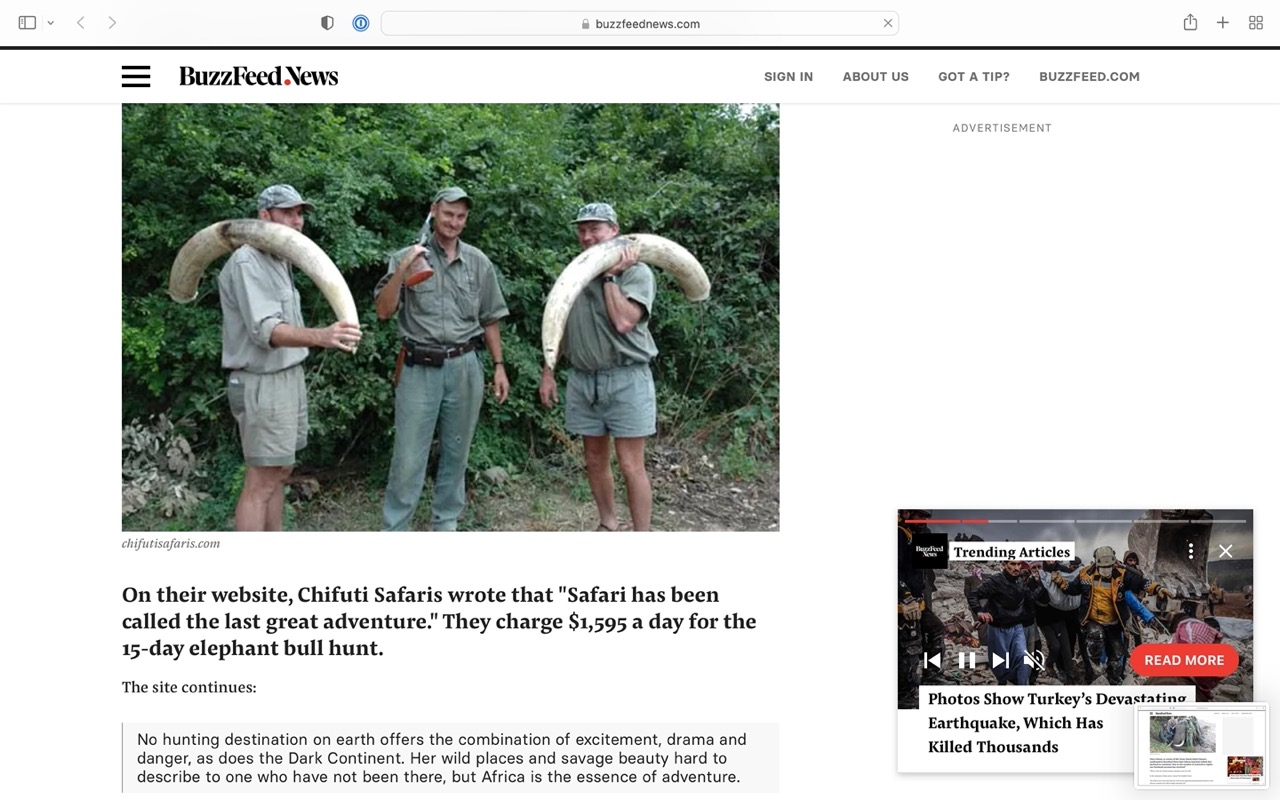
Task: Open the SIGN IN menu link
Action: pos(788,76)
